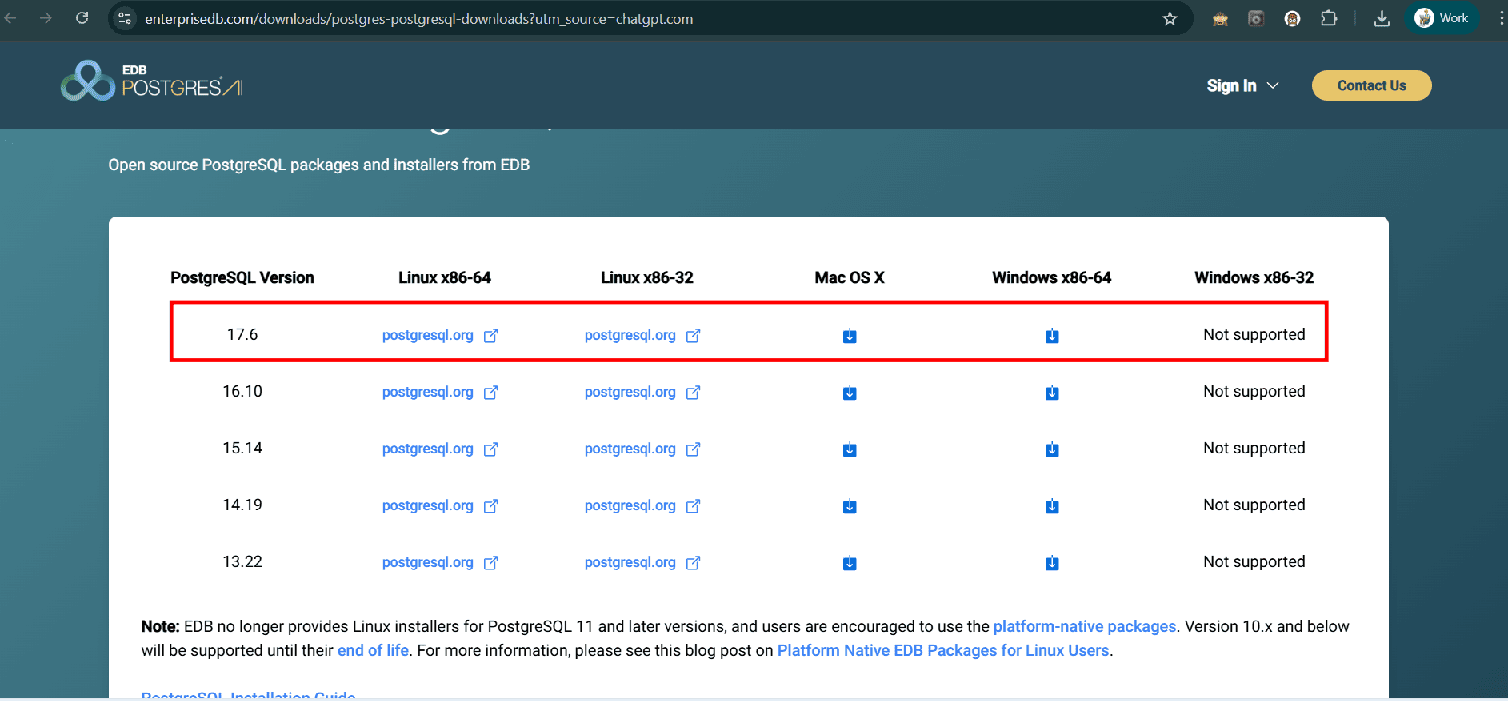Open the gold crown extension icon

[x=1220, y=19]
